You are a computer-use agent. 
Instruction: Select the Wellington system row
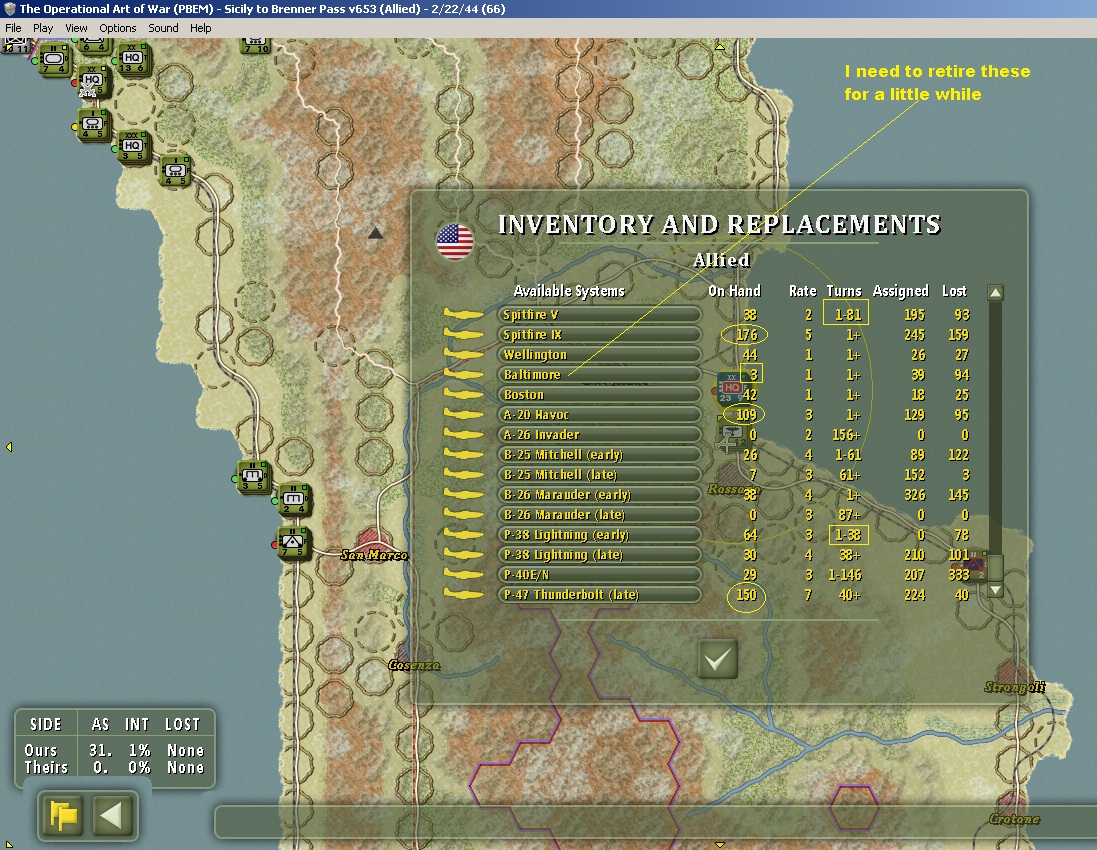tap(599, 355)
